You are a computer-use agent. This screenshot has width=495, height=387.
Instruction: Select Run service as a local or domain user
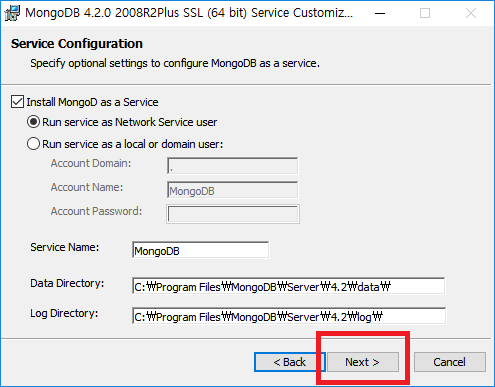(x=34, y=144)
